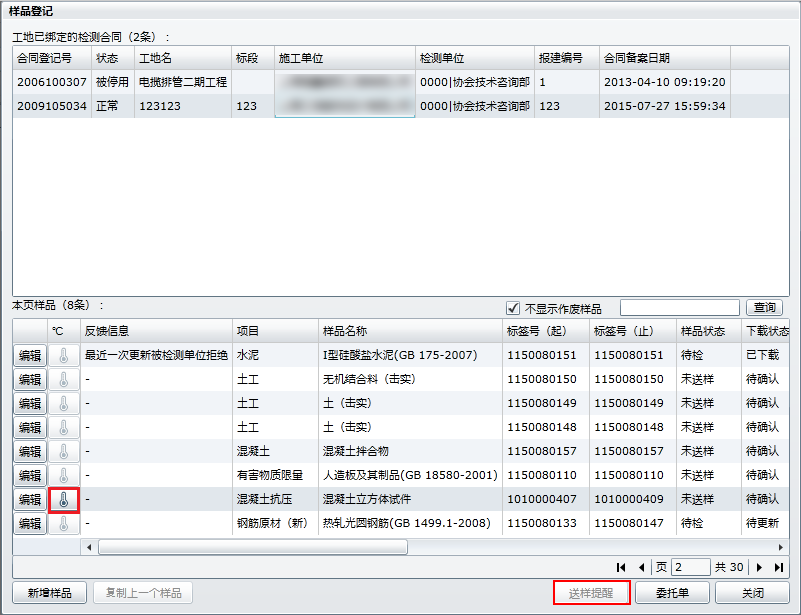This screenshot has height=615, width=801.
Task: Open the 委托单 form
Action: [x=674, y=593]
